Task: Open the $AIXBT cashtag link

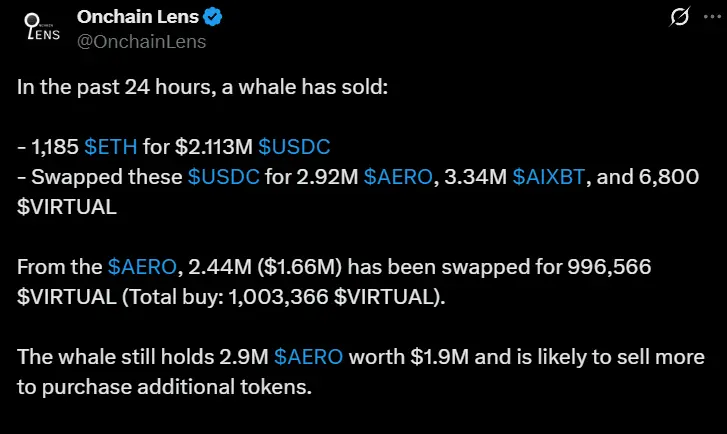Action: [x=549, y=177]
